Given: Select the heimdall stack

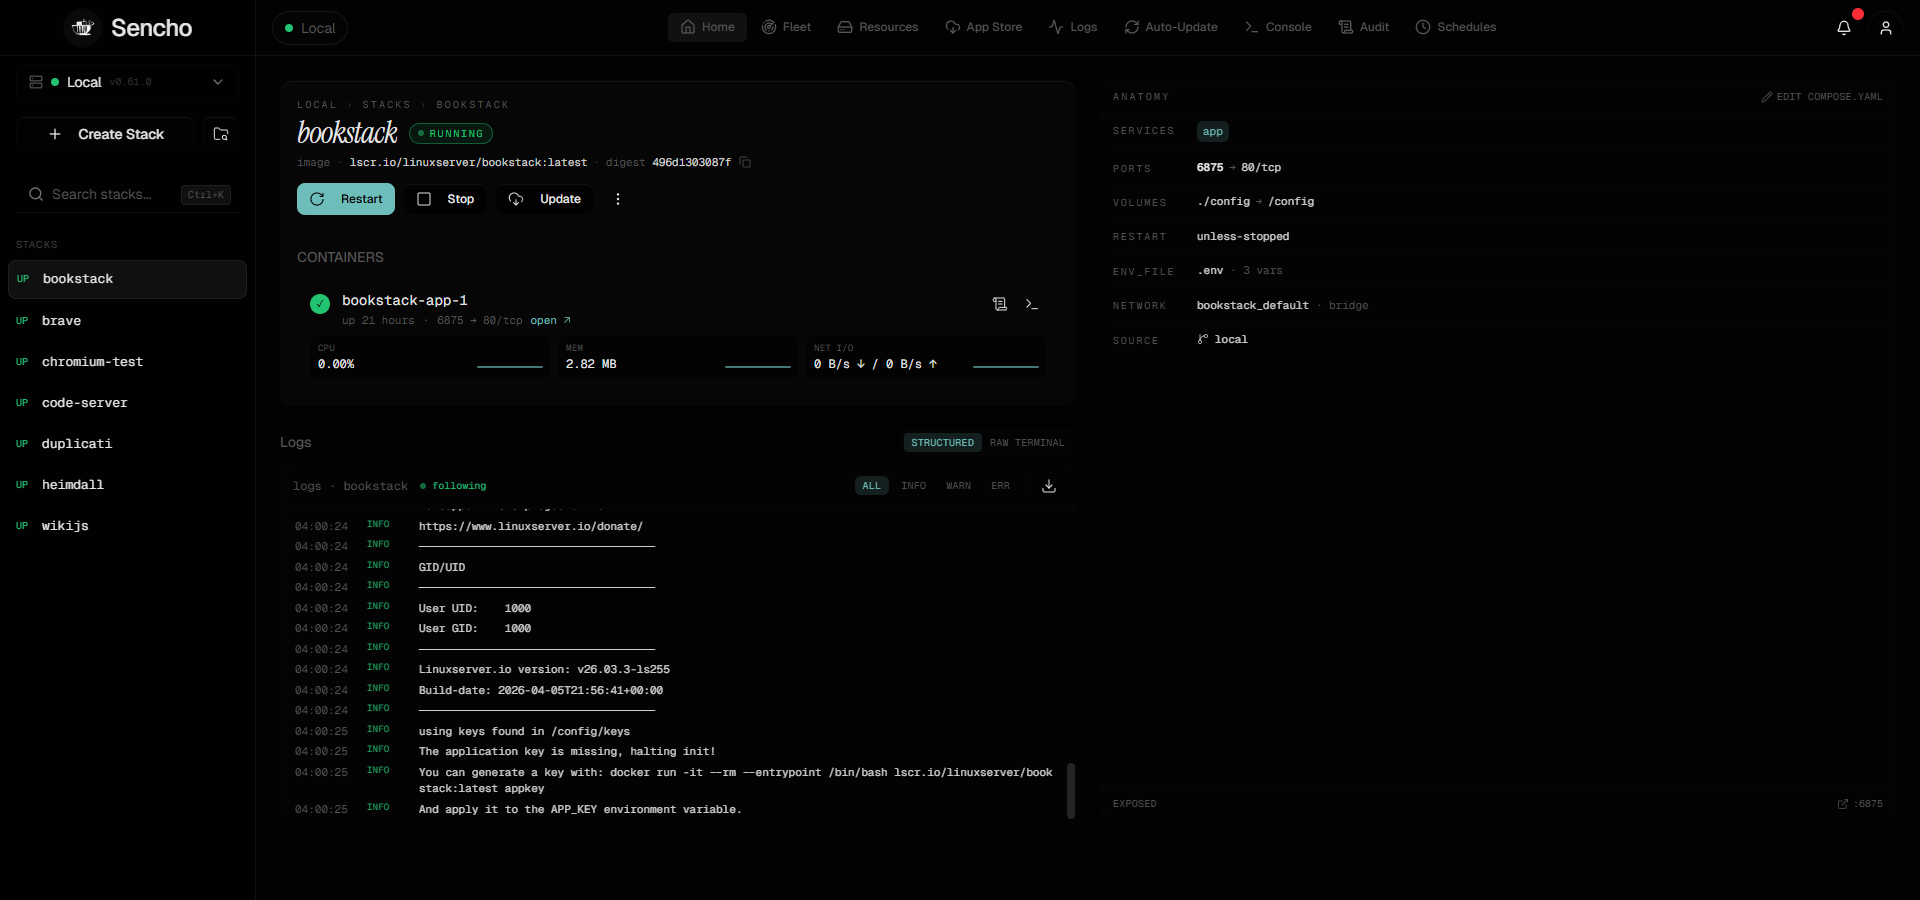Looking at the screenshot, I should coord(127,485).
